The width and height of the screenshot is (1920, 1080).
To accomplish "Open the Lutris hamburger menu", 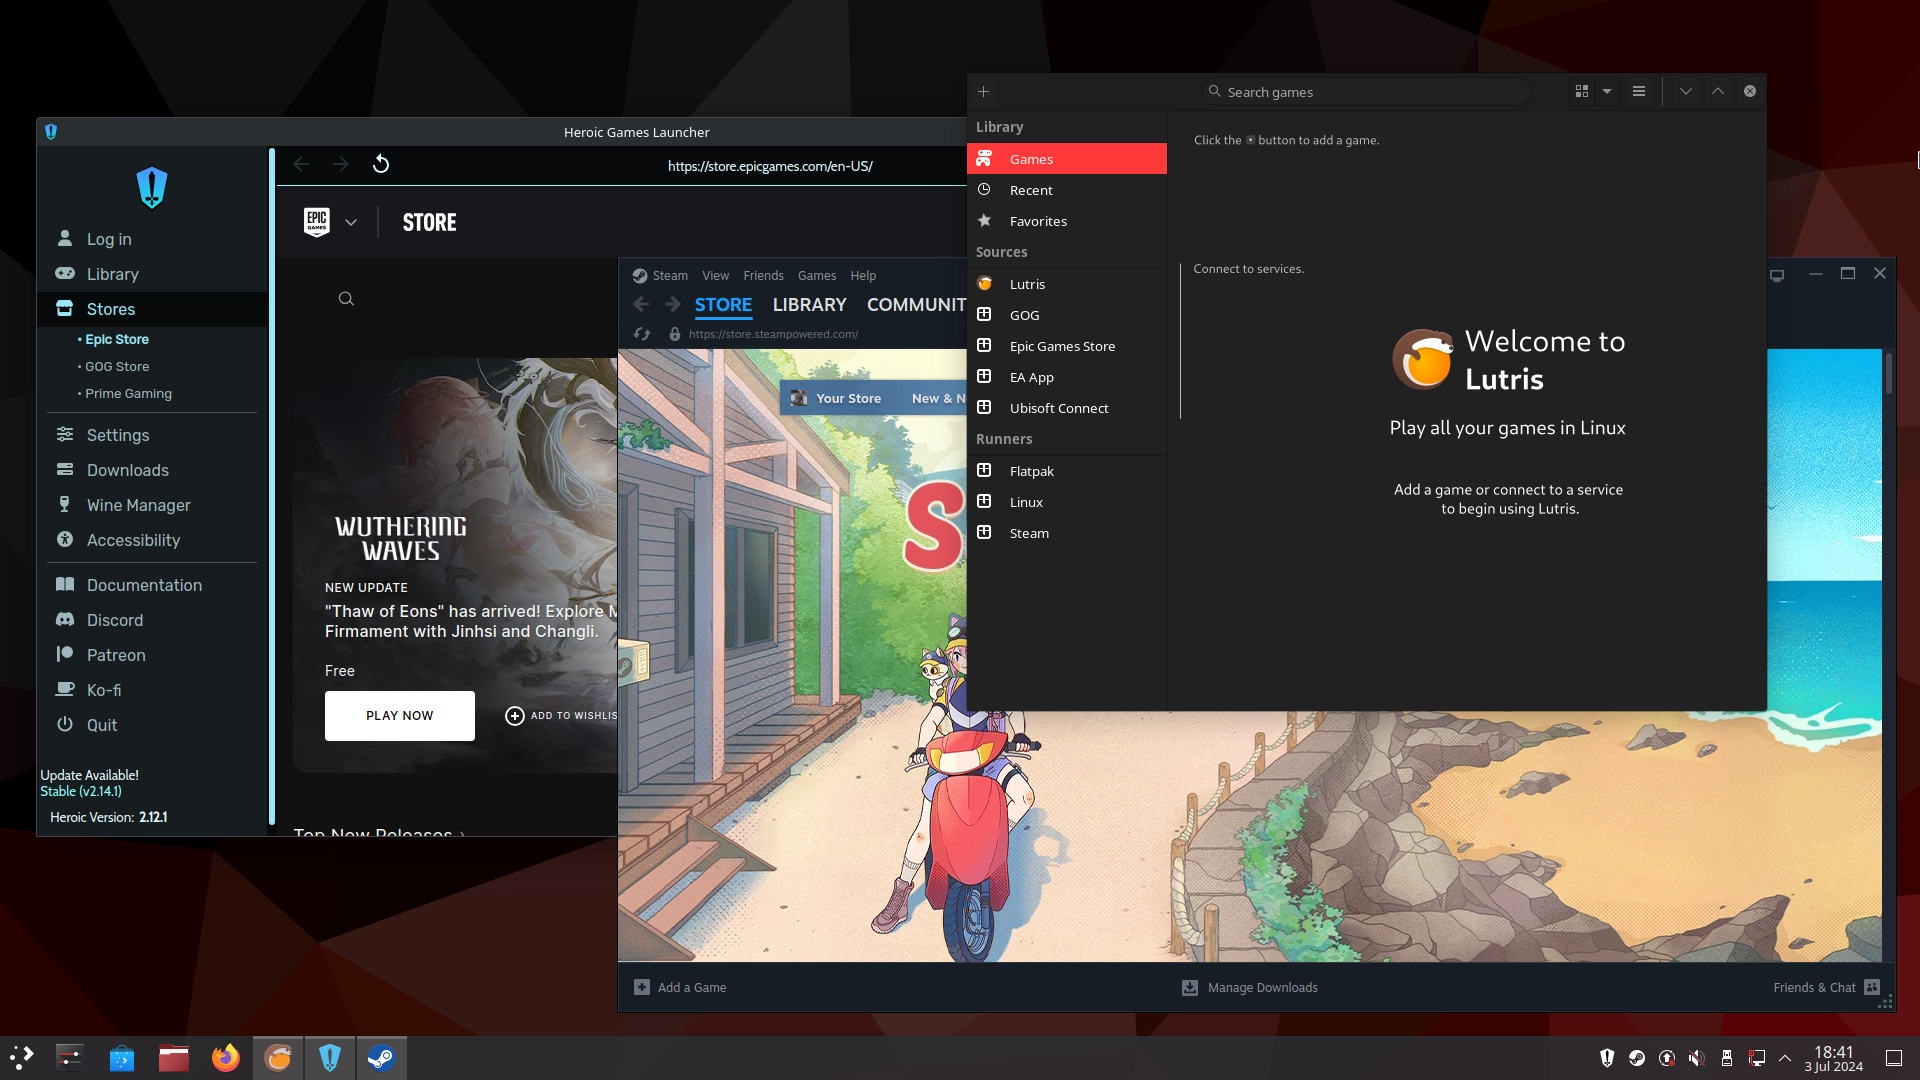I will [x=1639, y=91].
